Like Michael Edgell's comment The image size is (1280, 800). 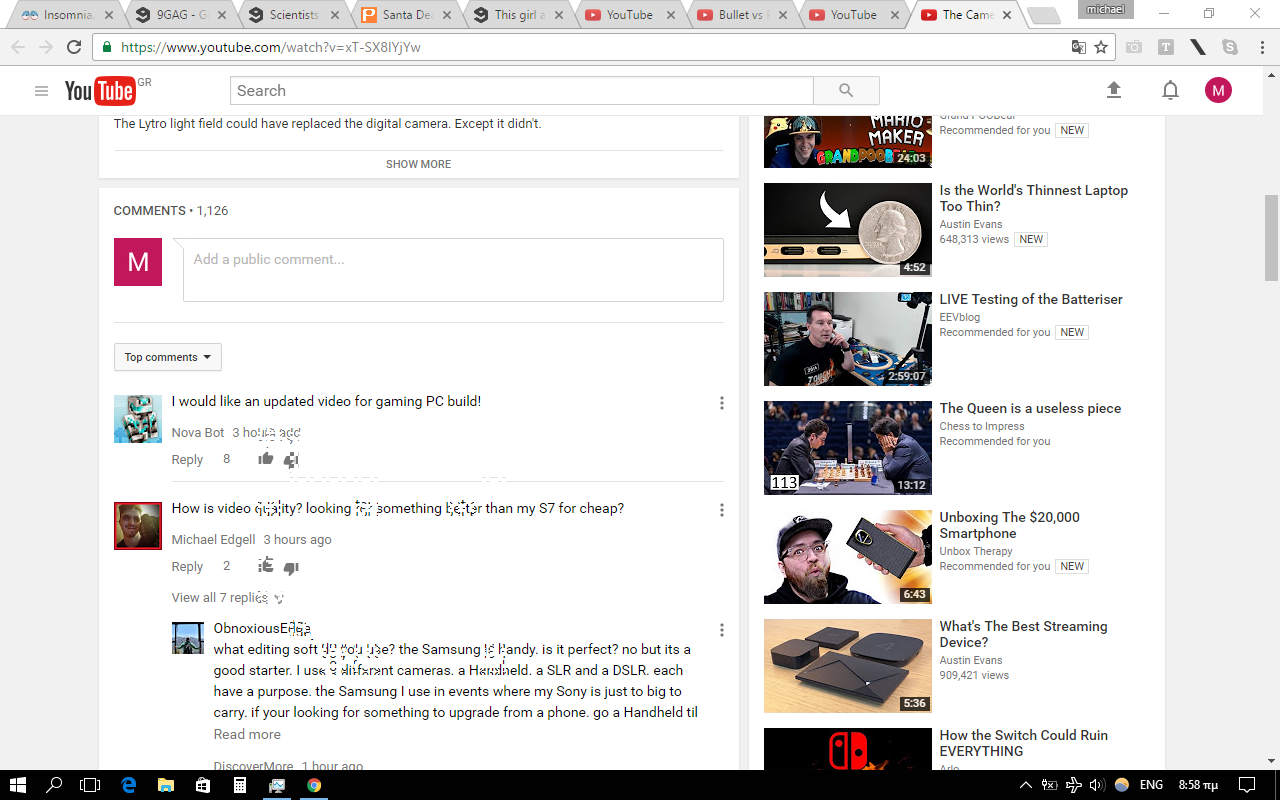pyautogui.click(x=266, y=566)
